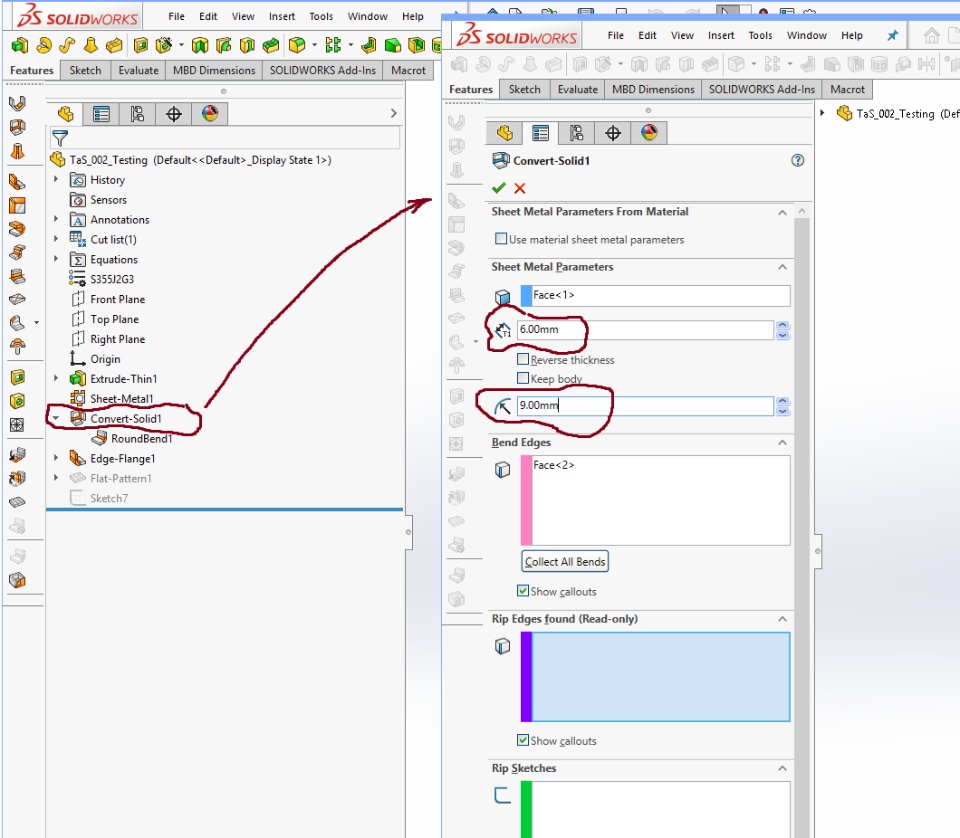Viewport: 960px width, 838px height.
Task: Cancel Convert-Solid1 with the red X
Action: pos(520,188)
